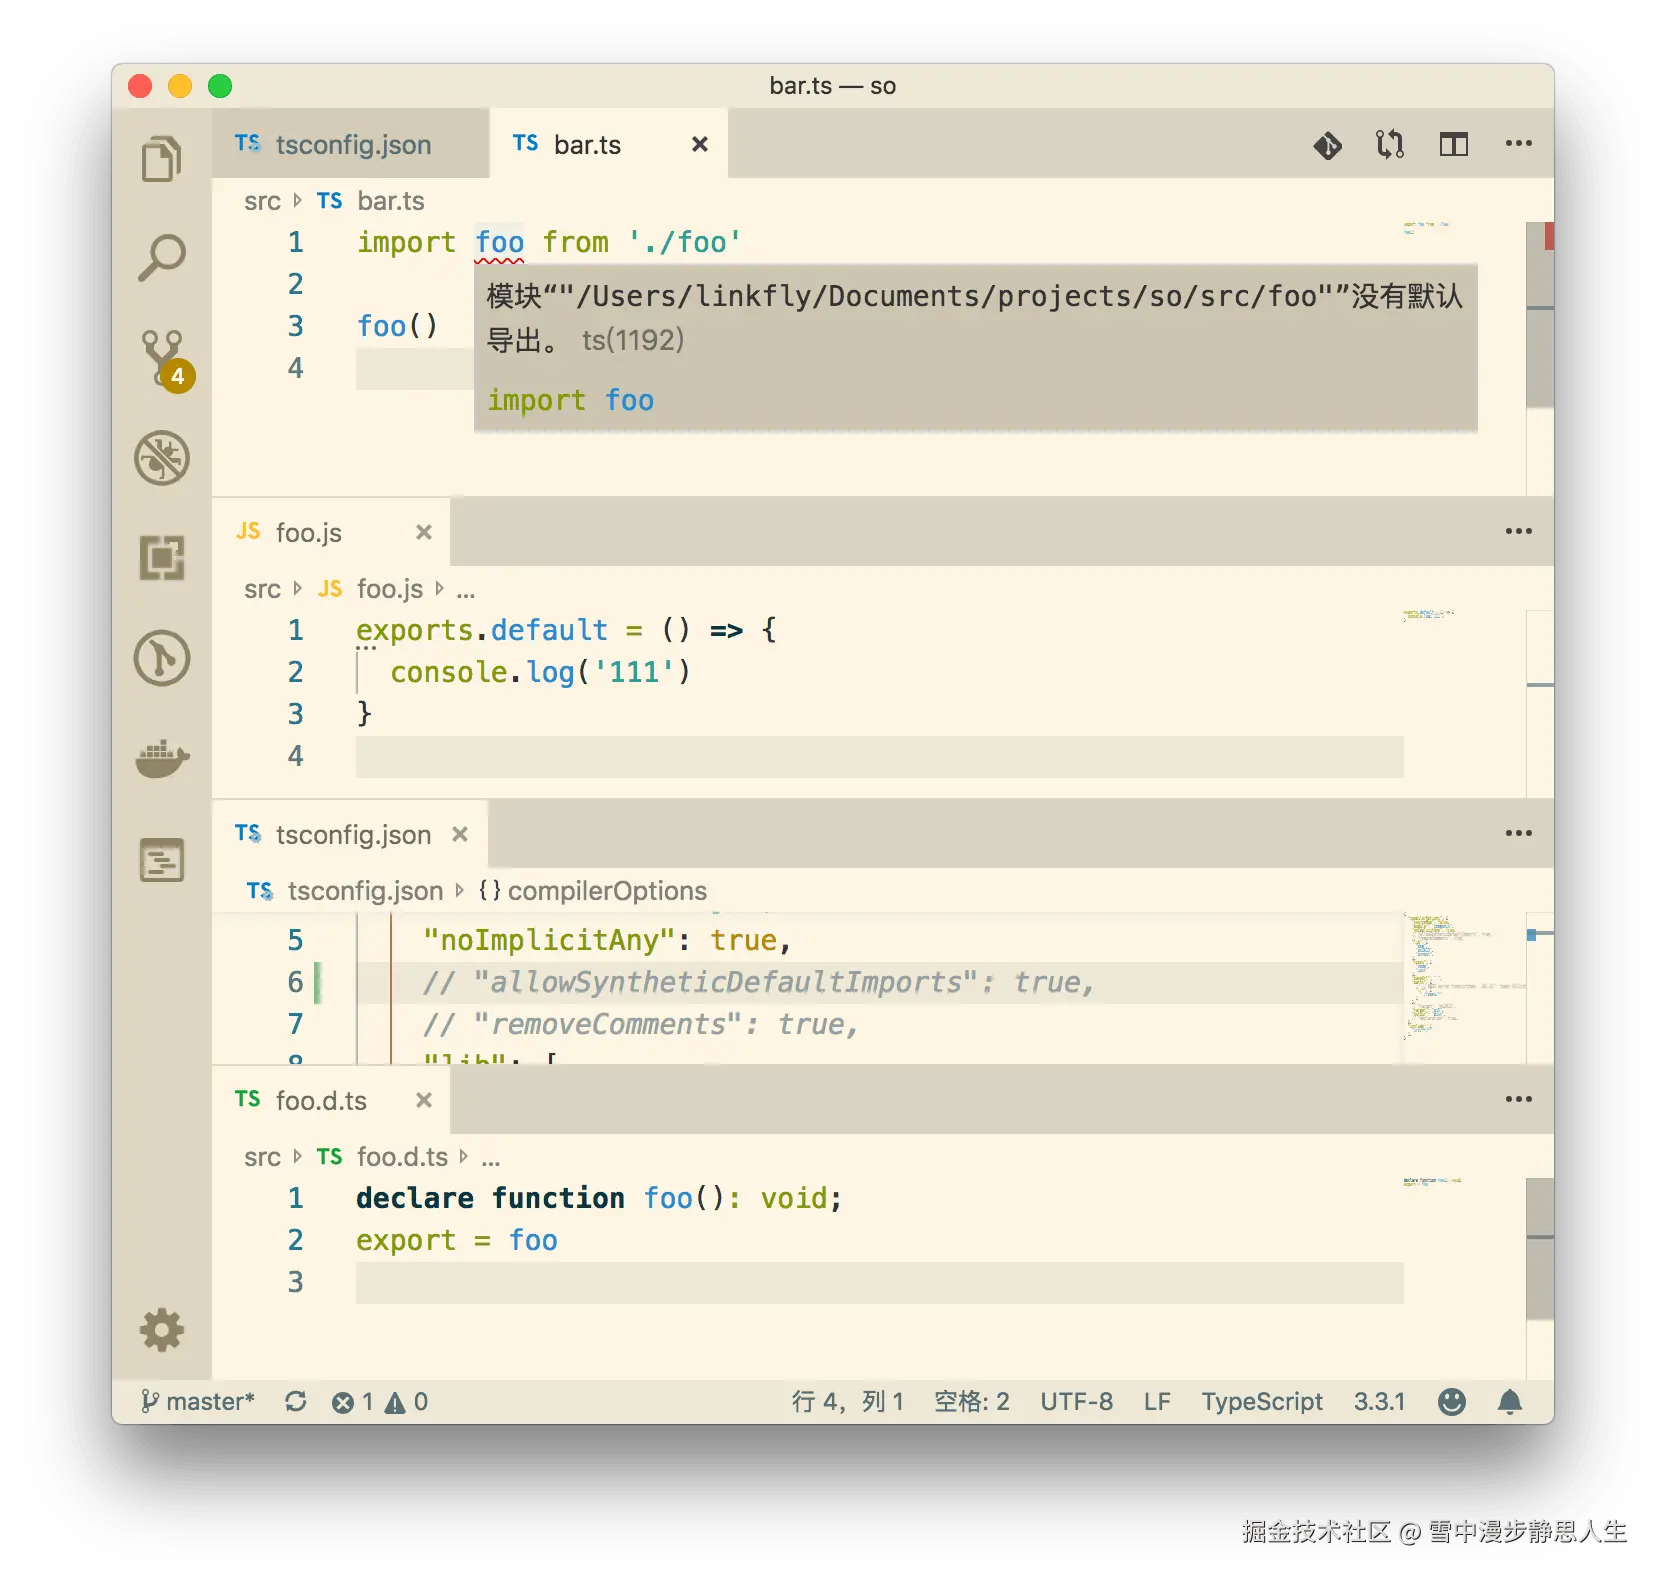Image resolution: width=1666 pixels, height=1584 pixels.
Task: Click the './foo' import path string
Action: [x=684, y=243]
